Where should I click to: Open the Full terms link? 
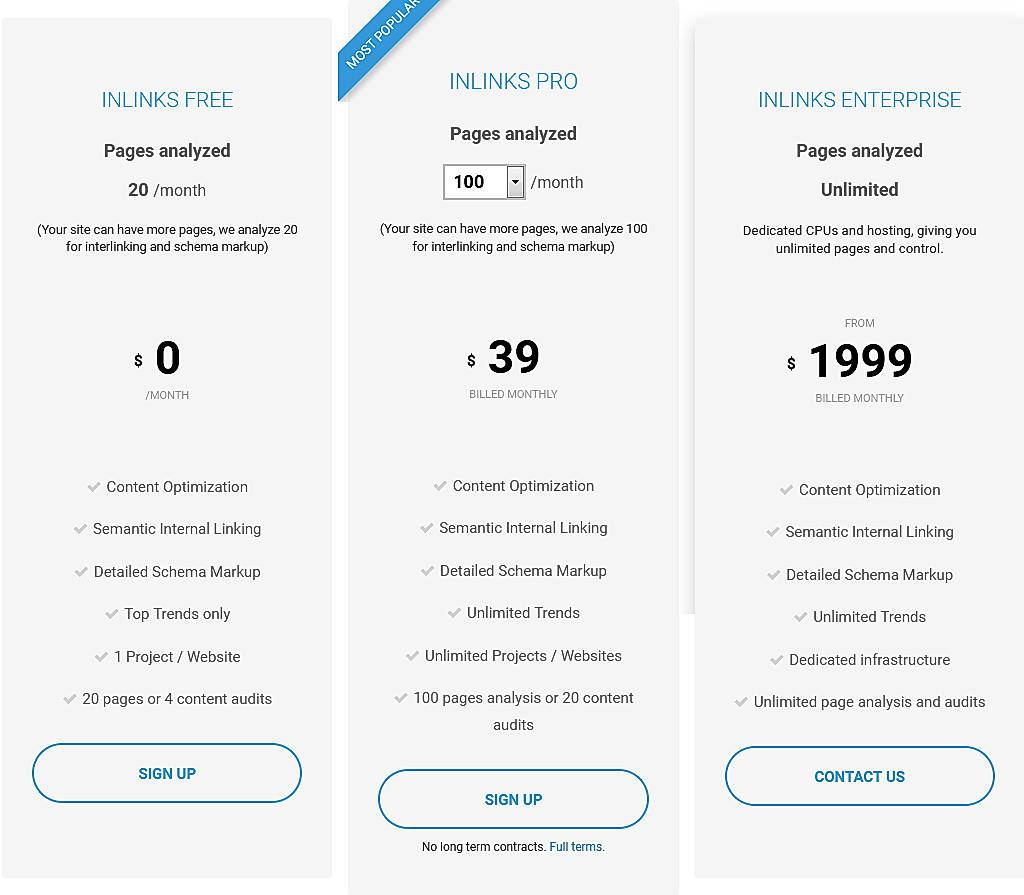click(x=576, y=846)
